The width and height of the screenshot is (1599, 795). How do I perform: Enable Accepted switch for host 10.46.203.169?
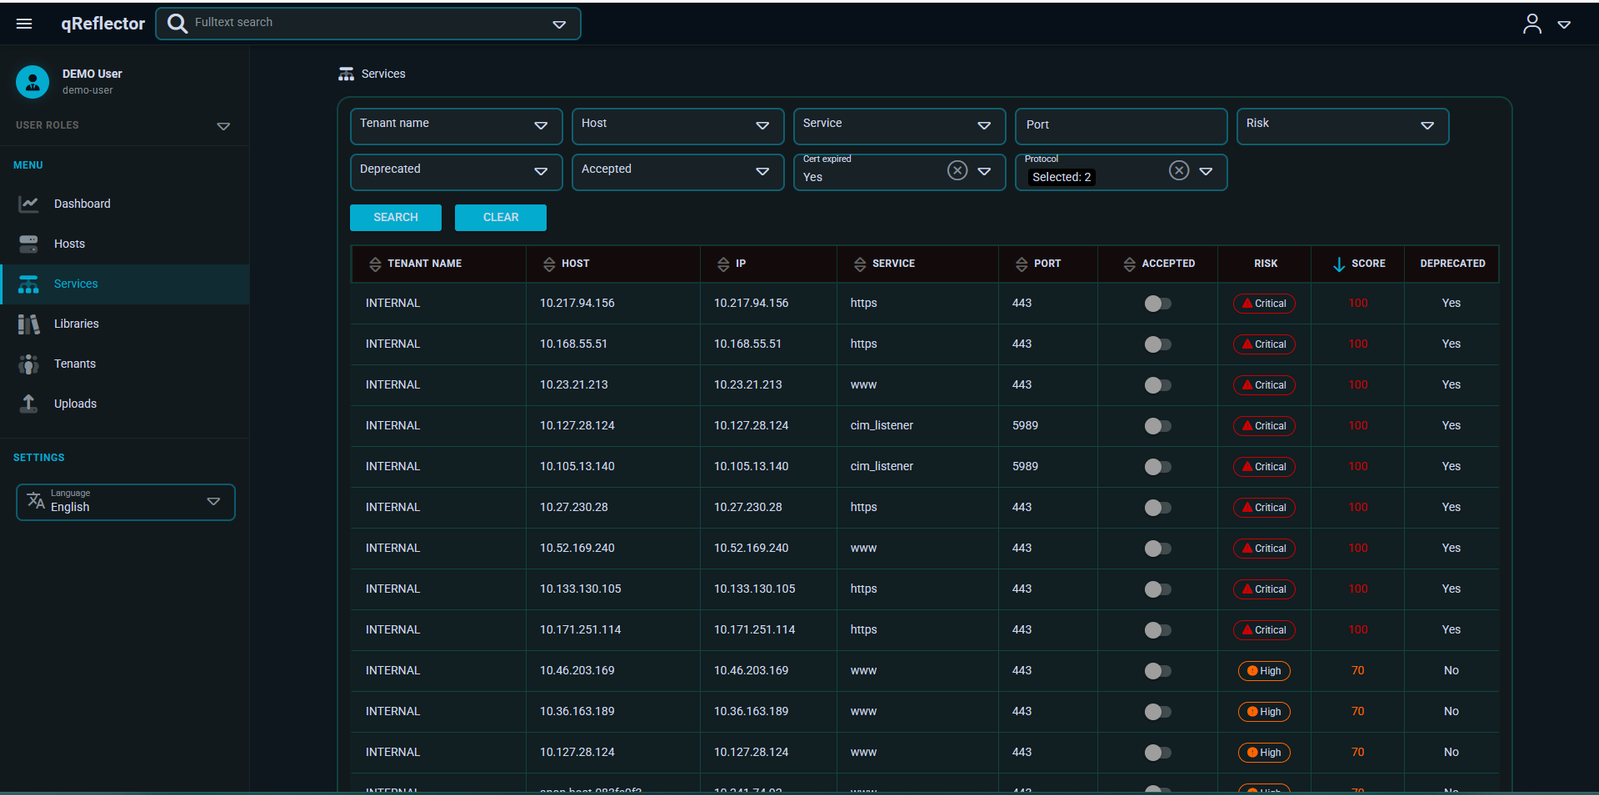pyautogui.click(x=1157, y=671)
